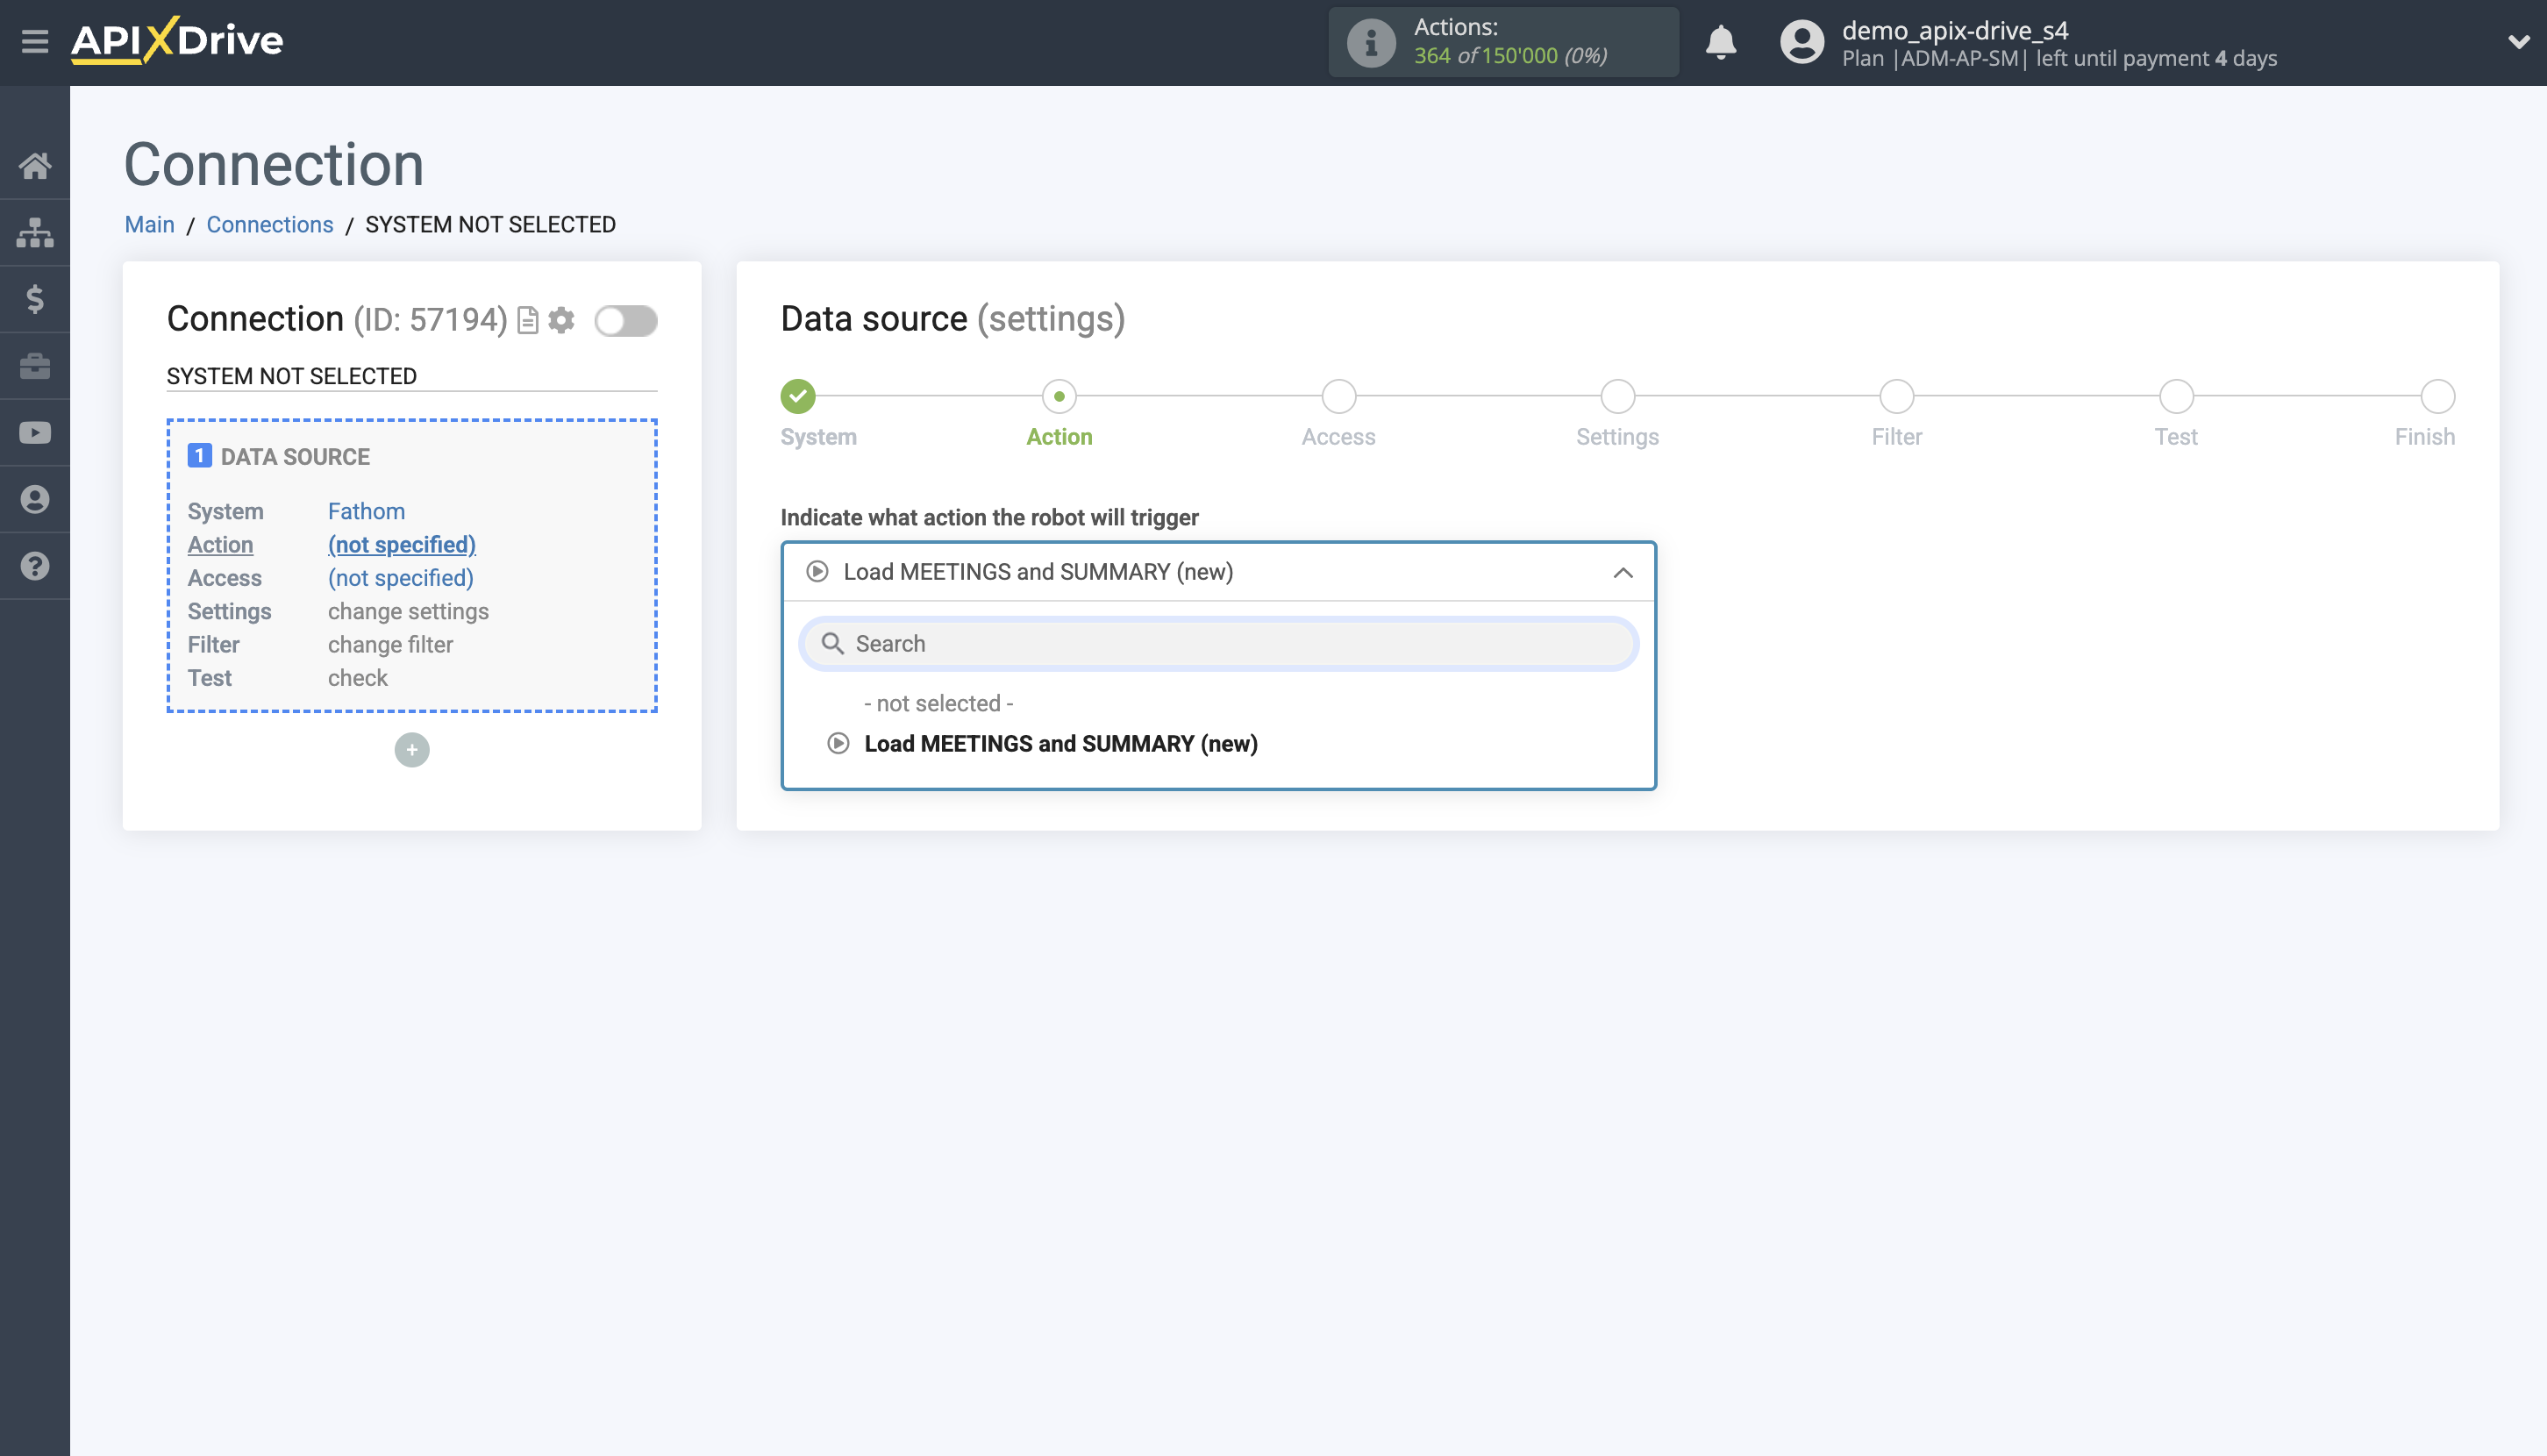The image size is (2547, 1456).
Task: Open the billing dollar icon in sidebar
Action: coord(36,299)
